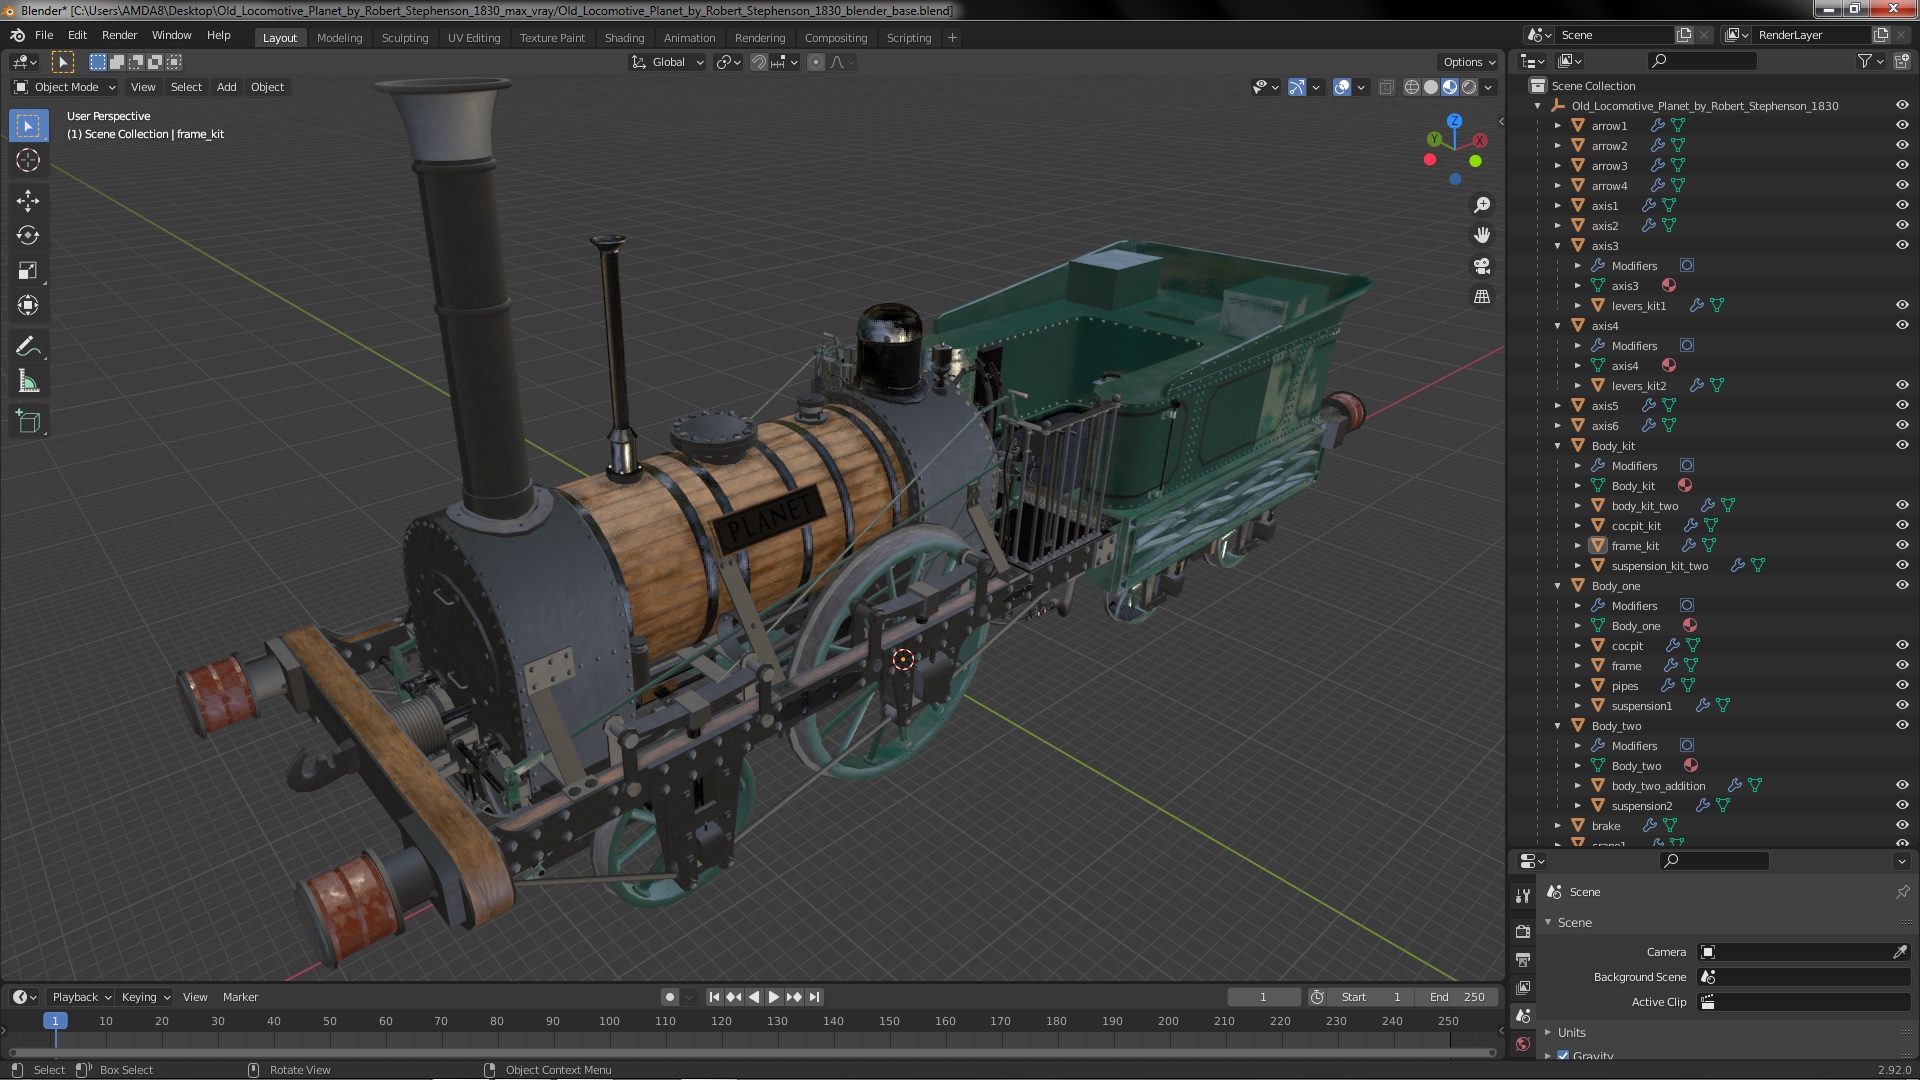The image size is (1920, 1080).
Task: Toggle the camera view icon
Action: [1482, 266]
